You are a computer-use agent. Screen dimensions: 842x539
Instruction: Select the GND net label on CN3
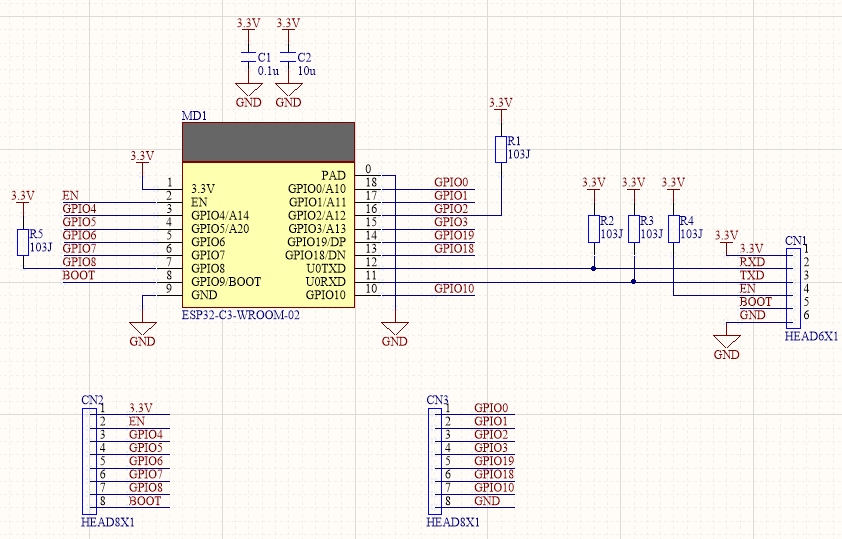(487, 501)
